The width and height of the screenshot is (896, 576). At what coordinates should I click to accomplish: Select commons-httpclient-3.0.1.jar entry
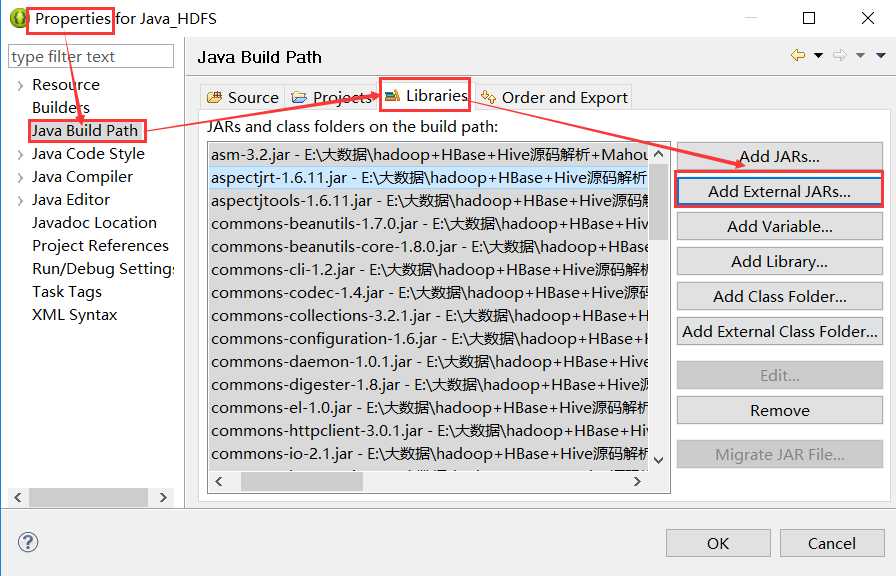coord(429,430)
